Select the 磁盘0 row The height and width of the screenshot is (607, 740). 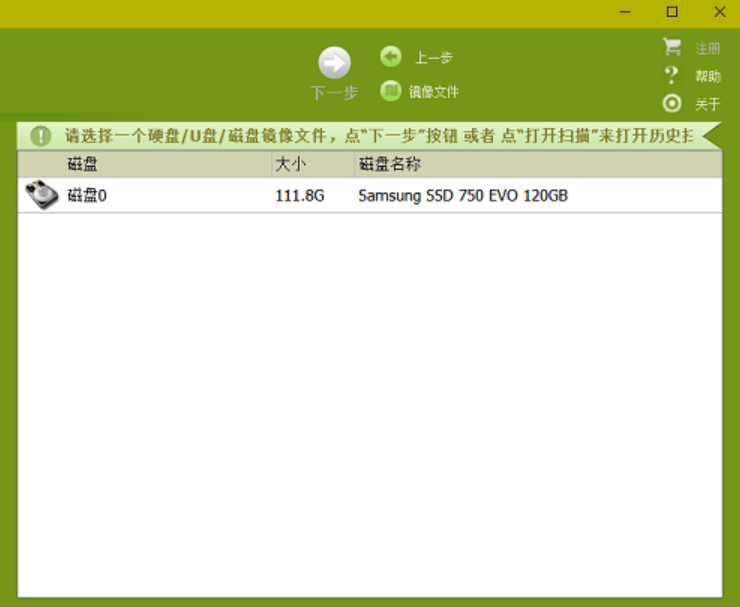click(x=370, y=195)
